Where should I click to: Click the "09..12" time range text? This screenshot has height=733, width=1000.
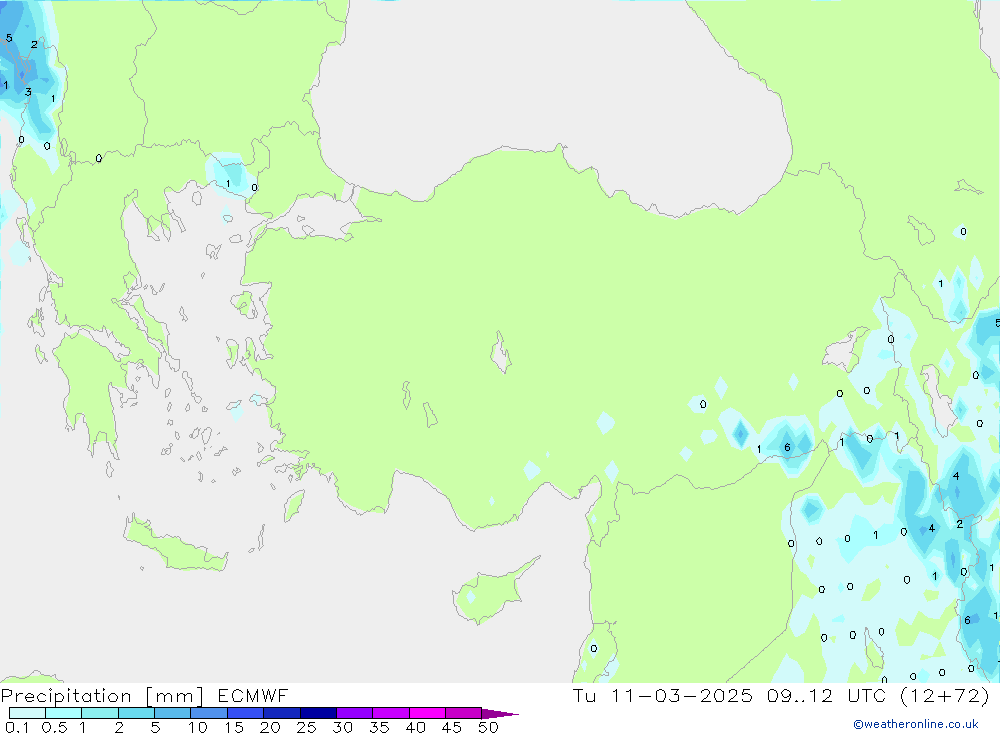tap(800, 695)
